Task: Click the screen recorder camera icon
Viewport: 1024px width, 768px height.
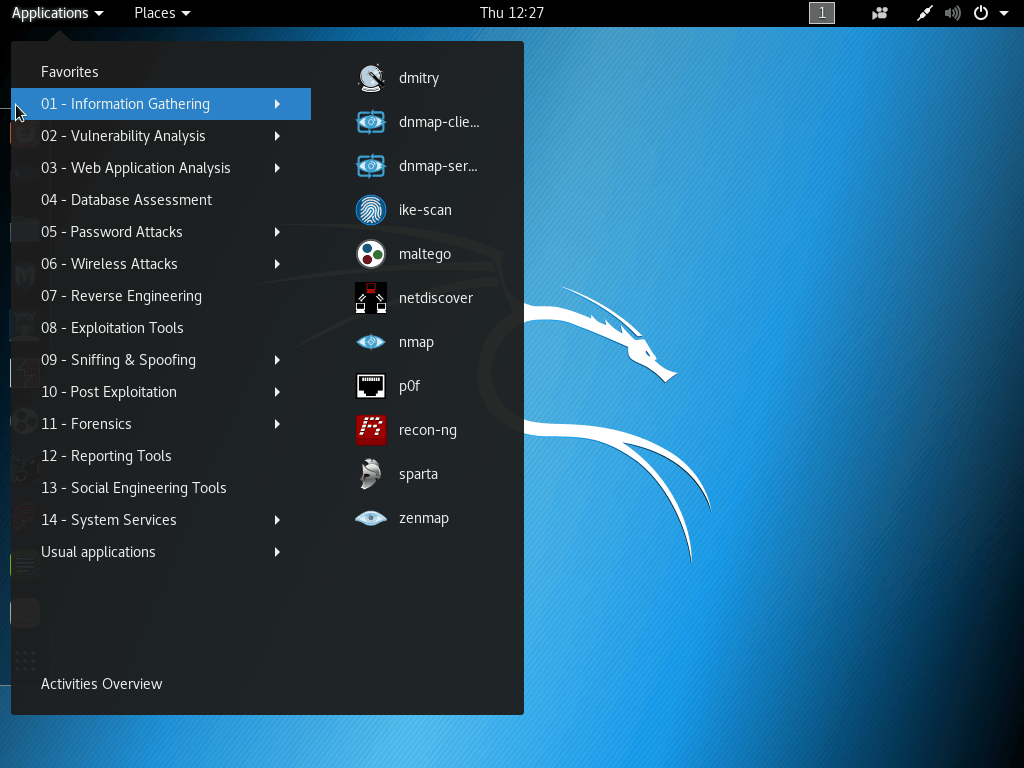Action: click(880, 13)
